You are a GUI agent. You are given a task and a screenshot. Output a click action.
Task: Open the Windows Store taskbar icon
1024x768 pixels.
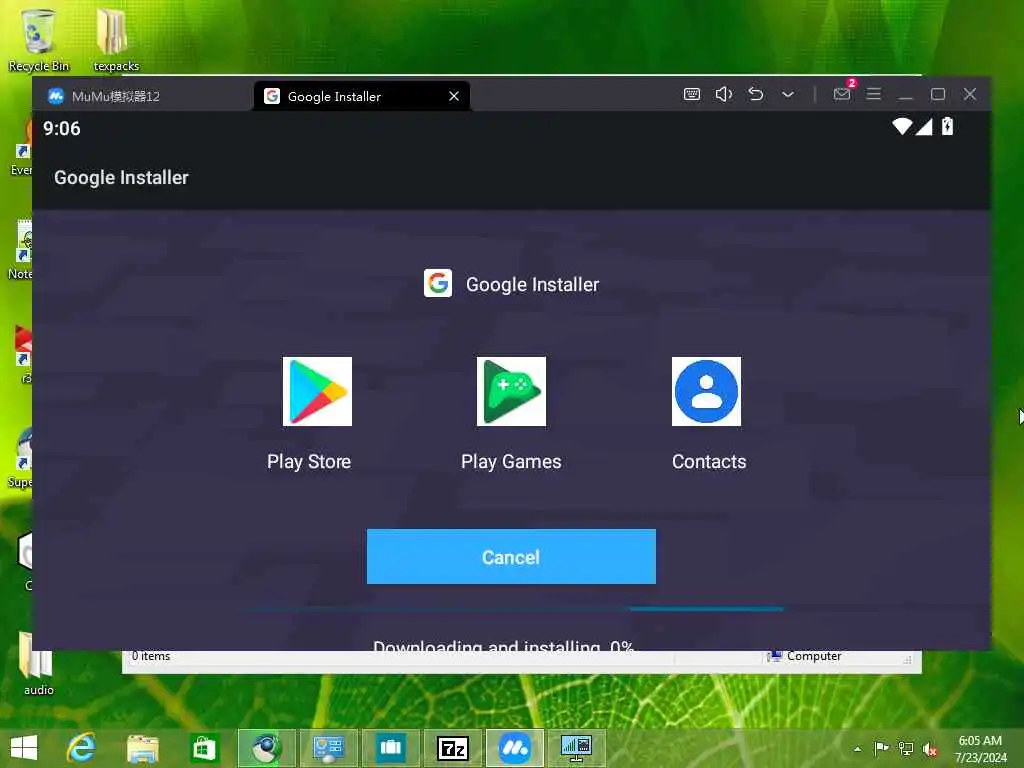coord(204,748)
